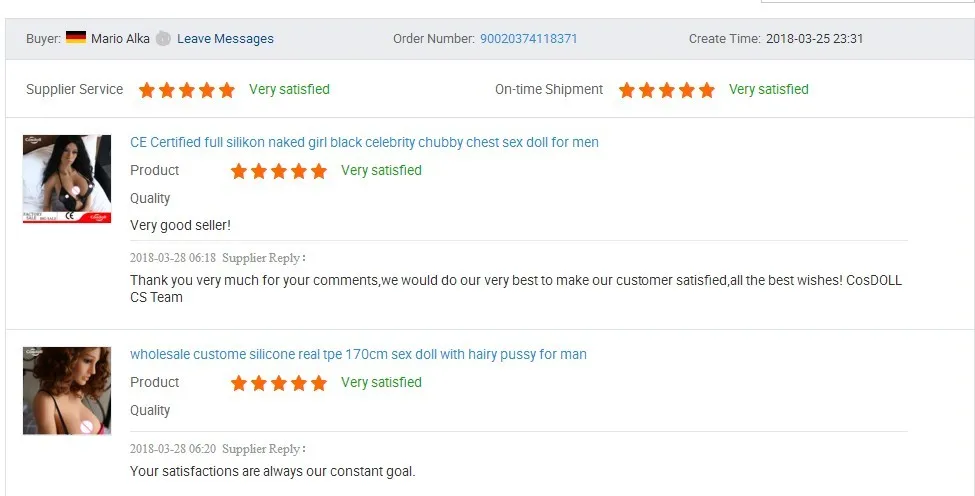The height and width of the screenshot is (496, 975).
Task: Click the create time 2018-03-25 23:31
Action: [814, 39]
